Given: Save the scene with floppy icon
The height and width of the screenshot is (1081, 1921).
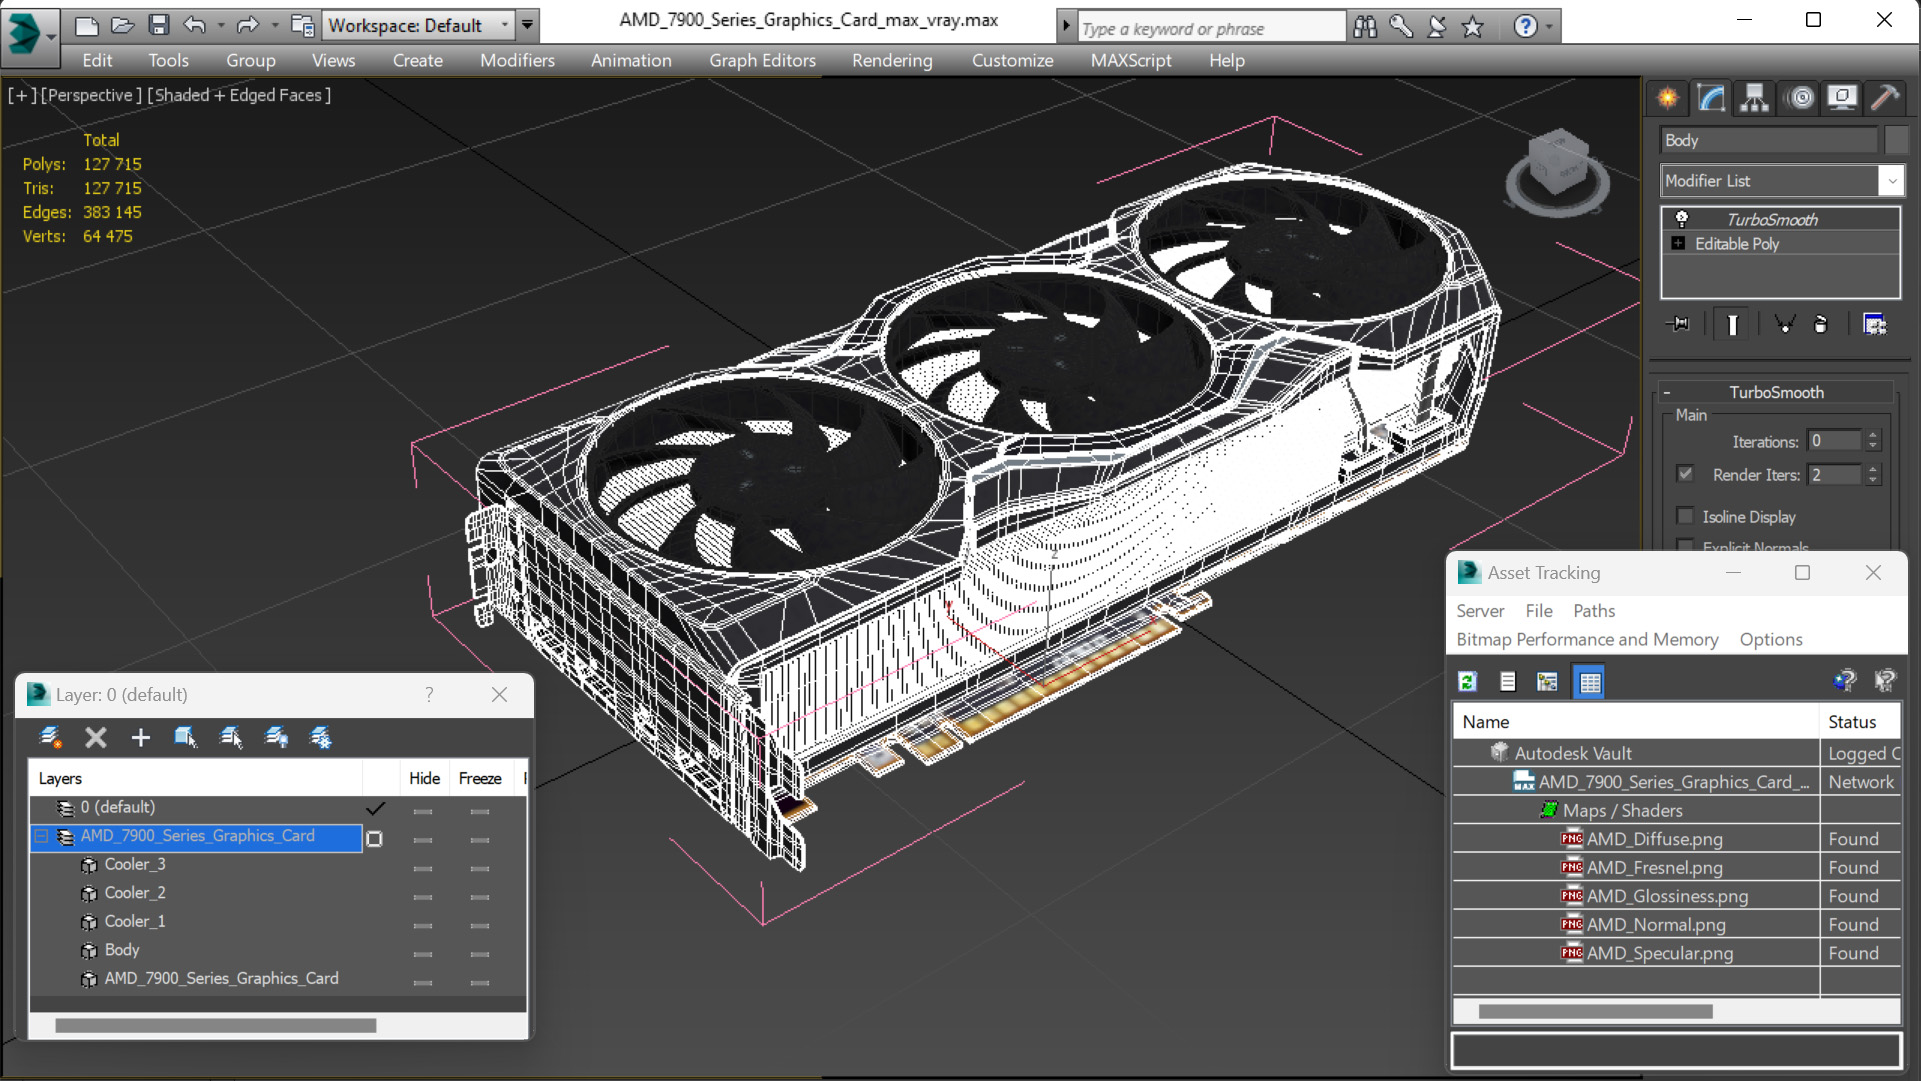Looking at the screenshot, I should pos(158,25).
